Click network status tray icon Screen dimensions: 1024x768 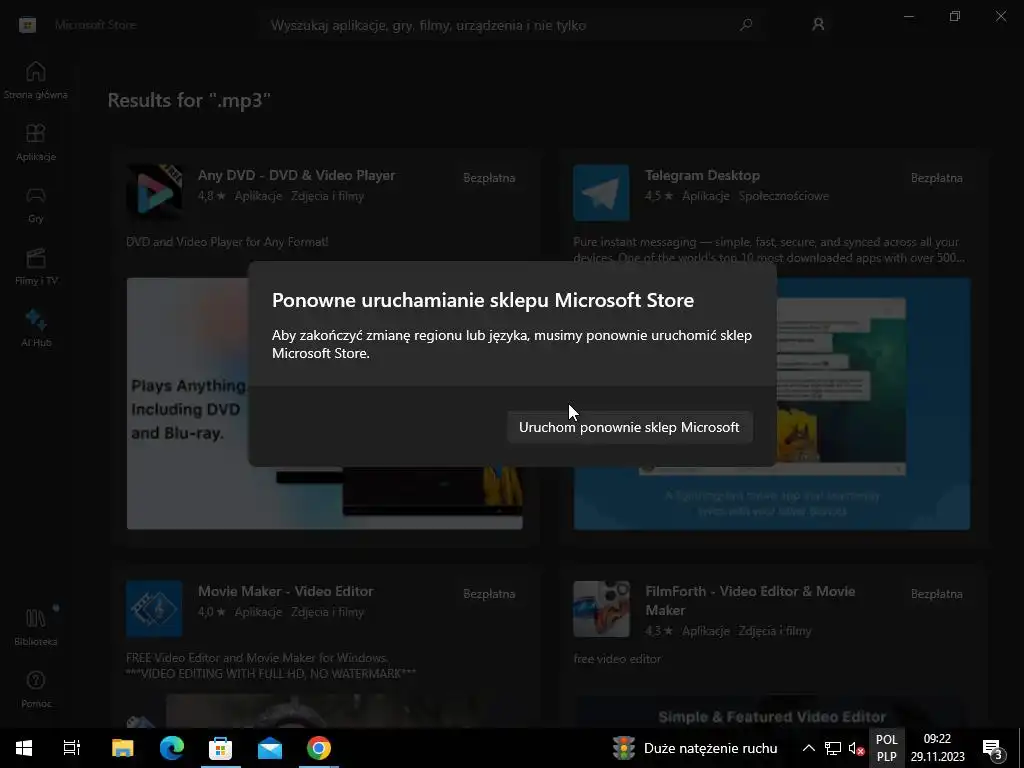pos(833,748)
